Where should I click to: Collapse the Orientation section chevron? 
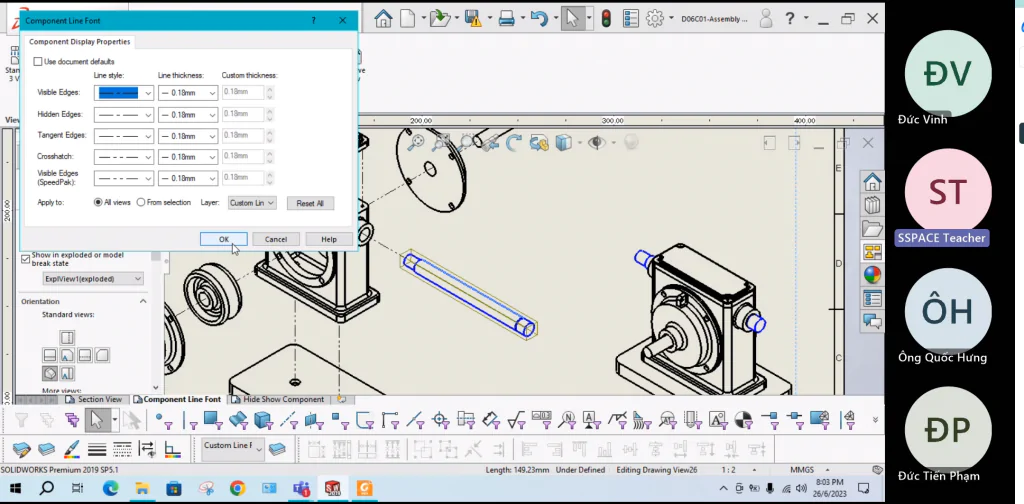[x=143, y=301]
